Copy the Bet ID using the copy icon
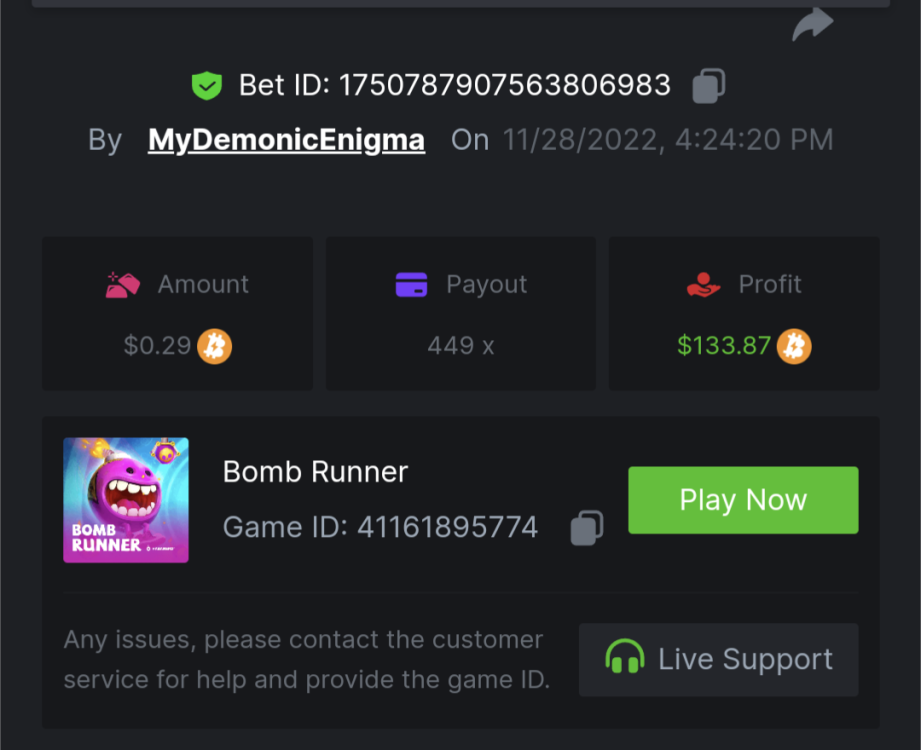The height and width of the screenshot is (750, 921). [x=707, y=85]
